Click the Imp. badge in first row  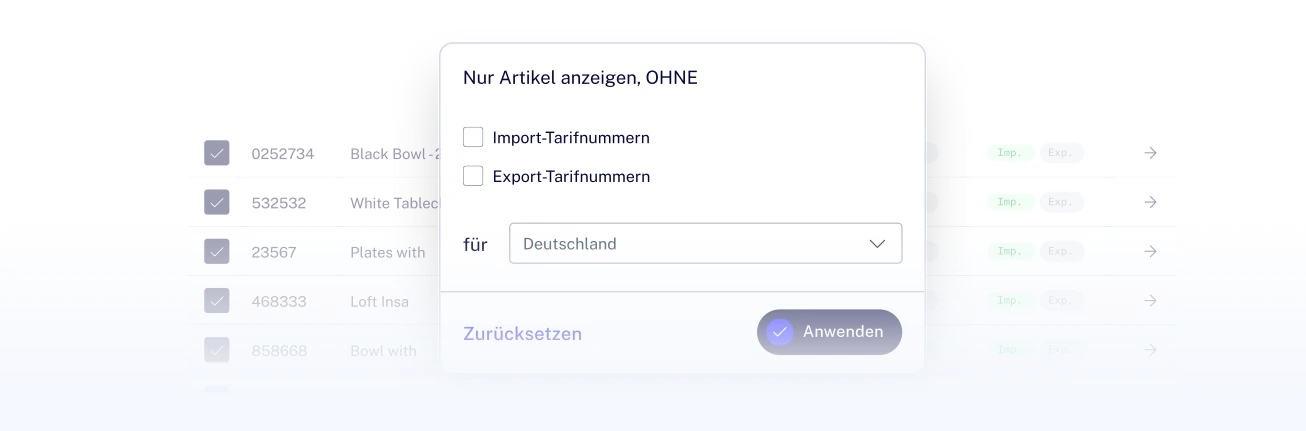1009,153
